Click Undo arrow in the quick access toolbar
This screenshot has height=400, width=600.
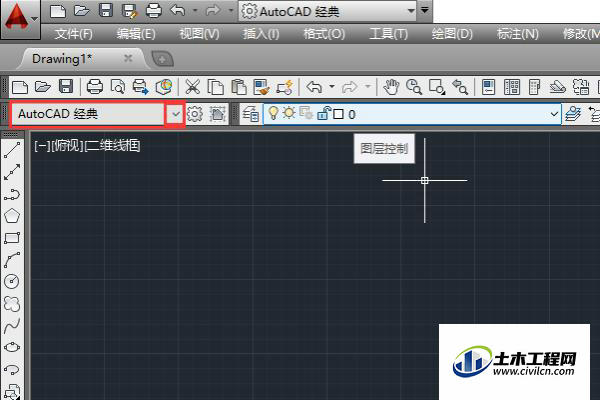point(177,10)
